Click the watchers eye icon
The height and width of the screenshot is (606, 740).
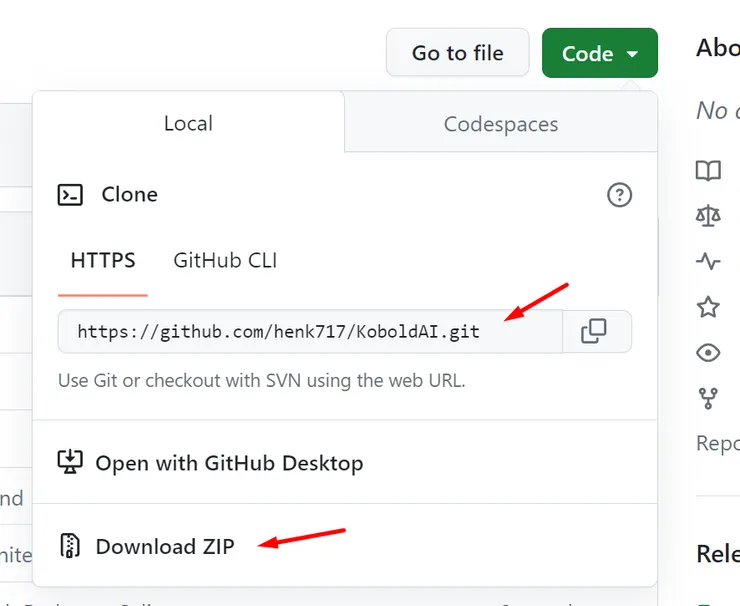click(x=708, y=352)
